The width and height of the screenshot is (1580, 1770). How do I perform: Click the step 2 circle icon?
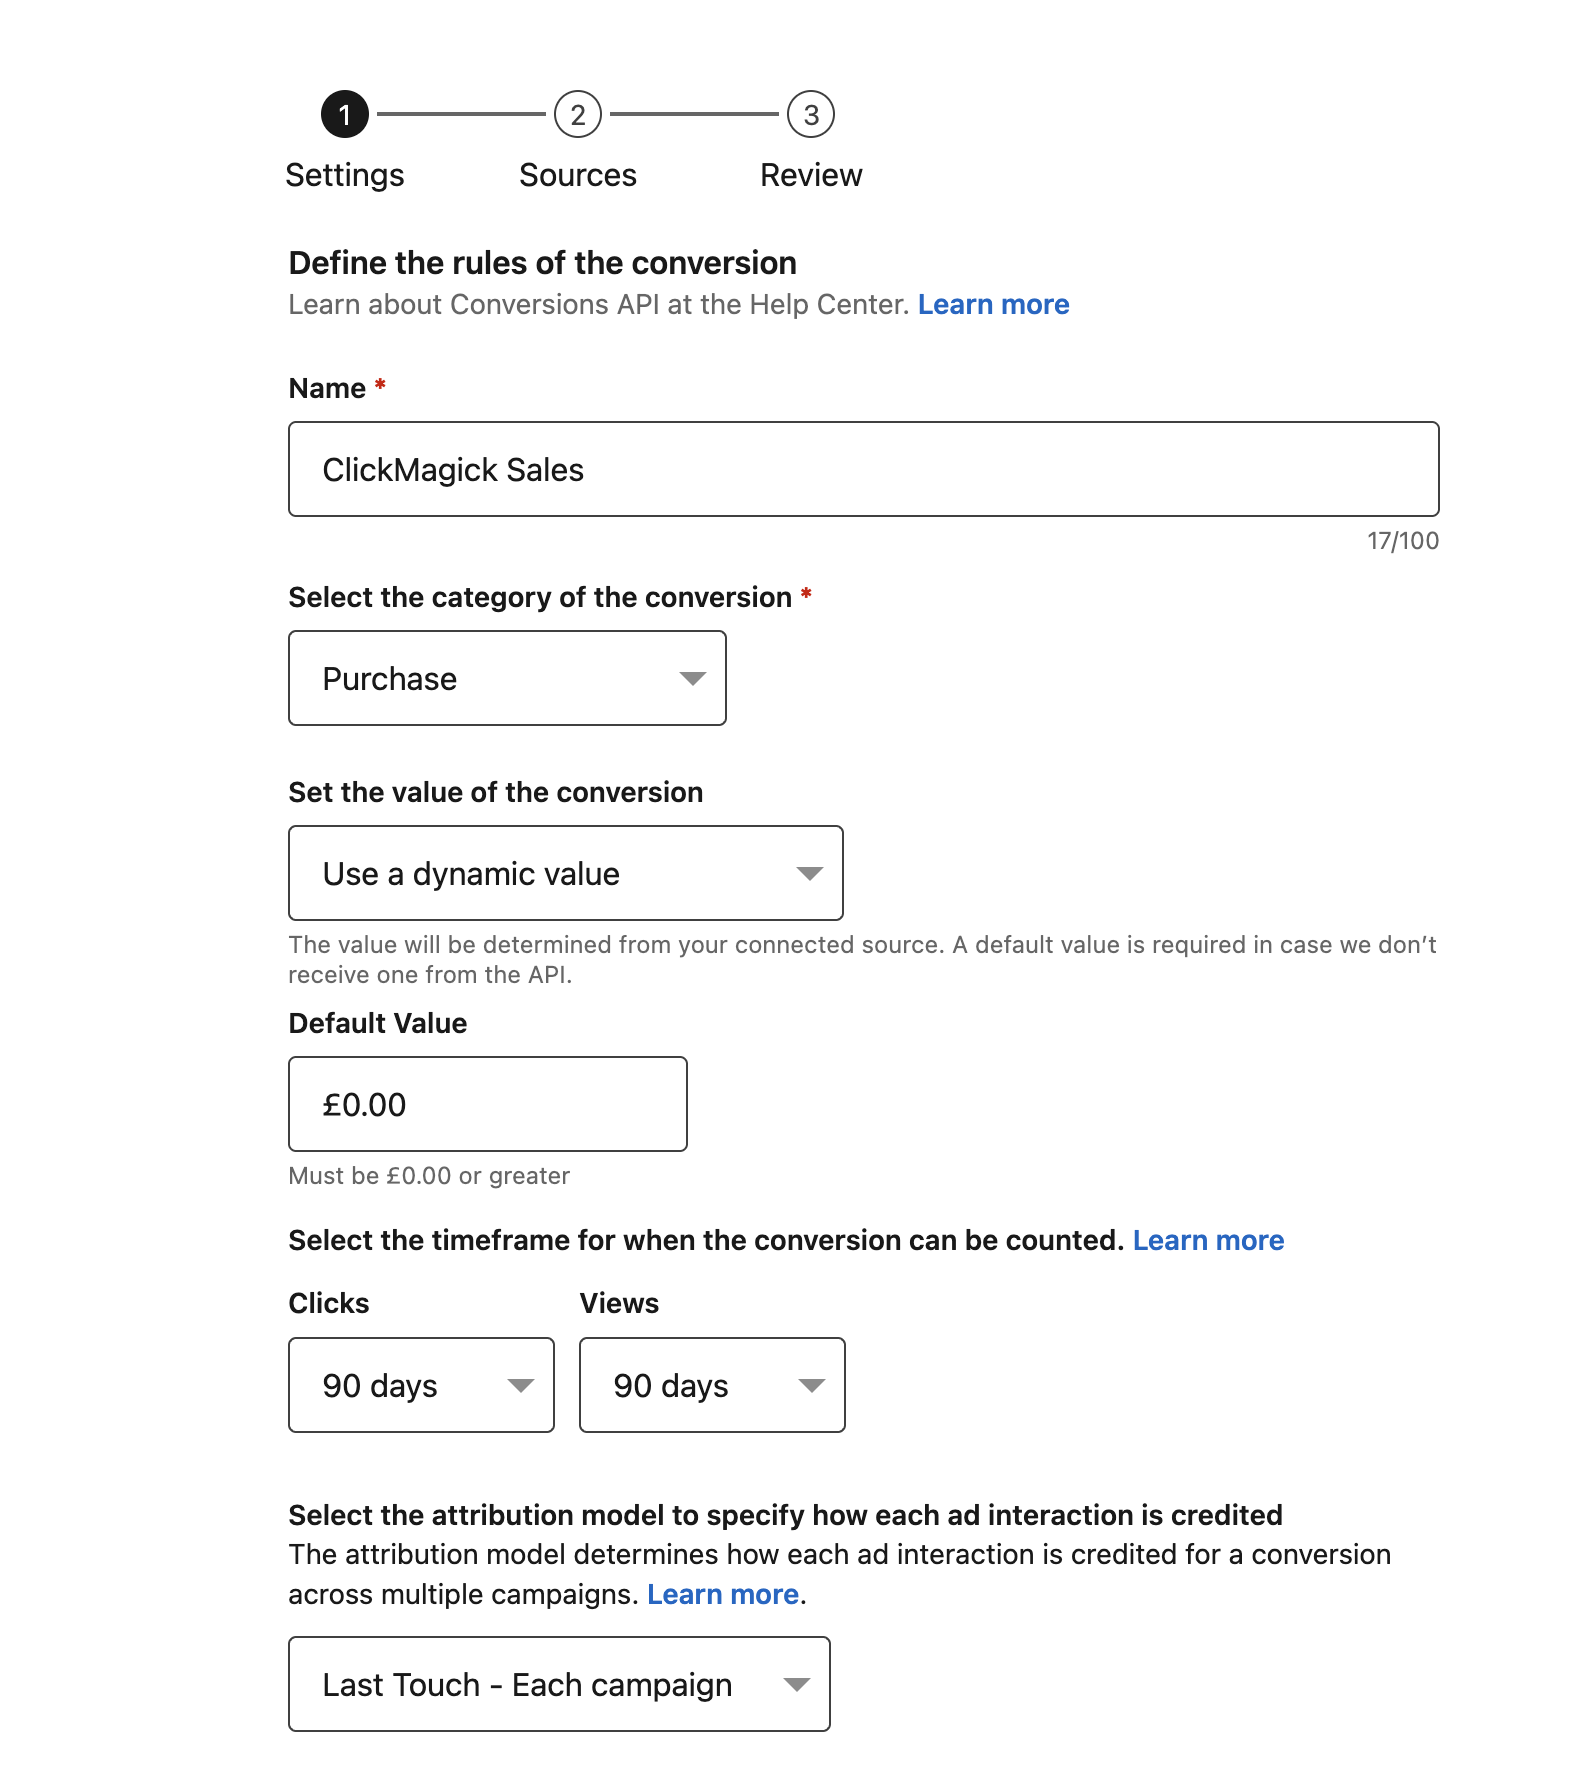578,115
